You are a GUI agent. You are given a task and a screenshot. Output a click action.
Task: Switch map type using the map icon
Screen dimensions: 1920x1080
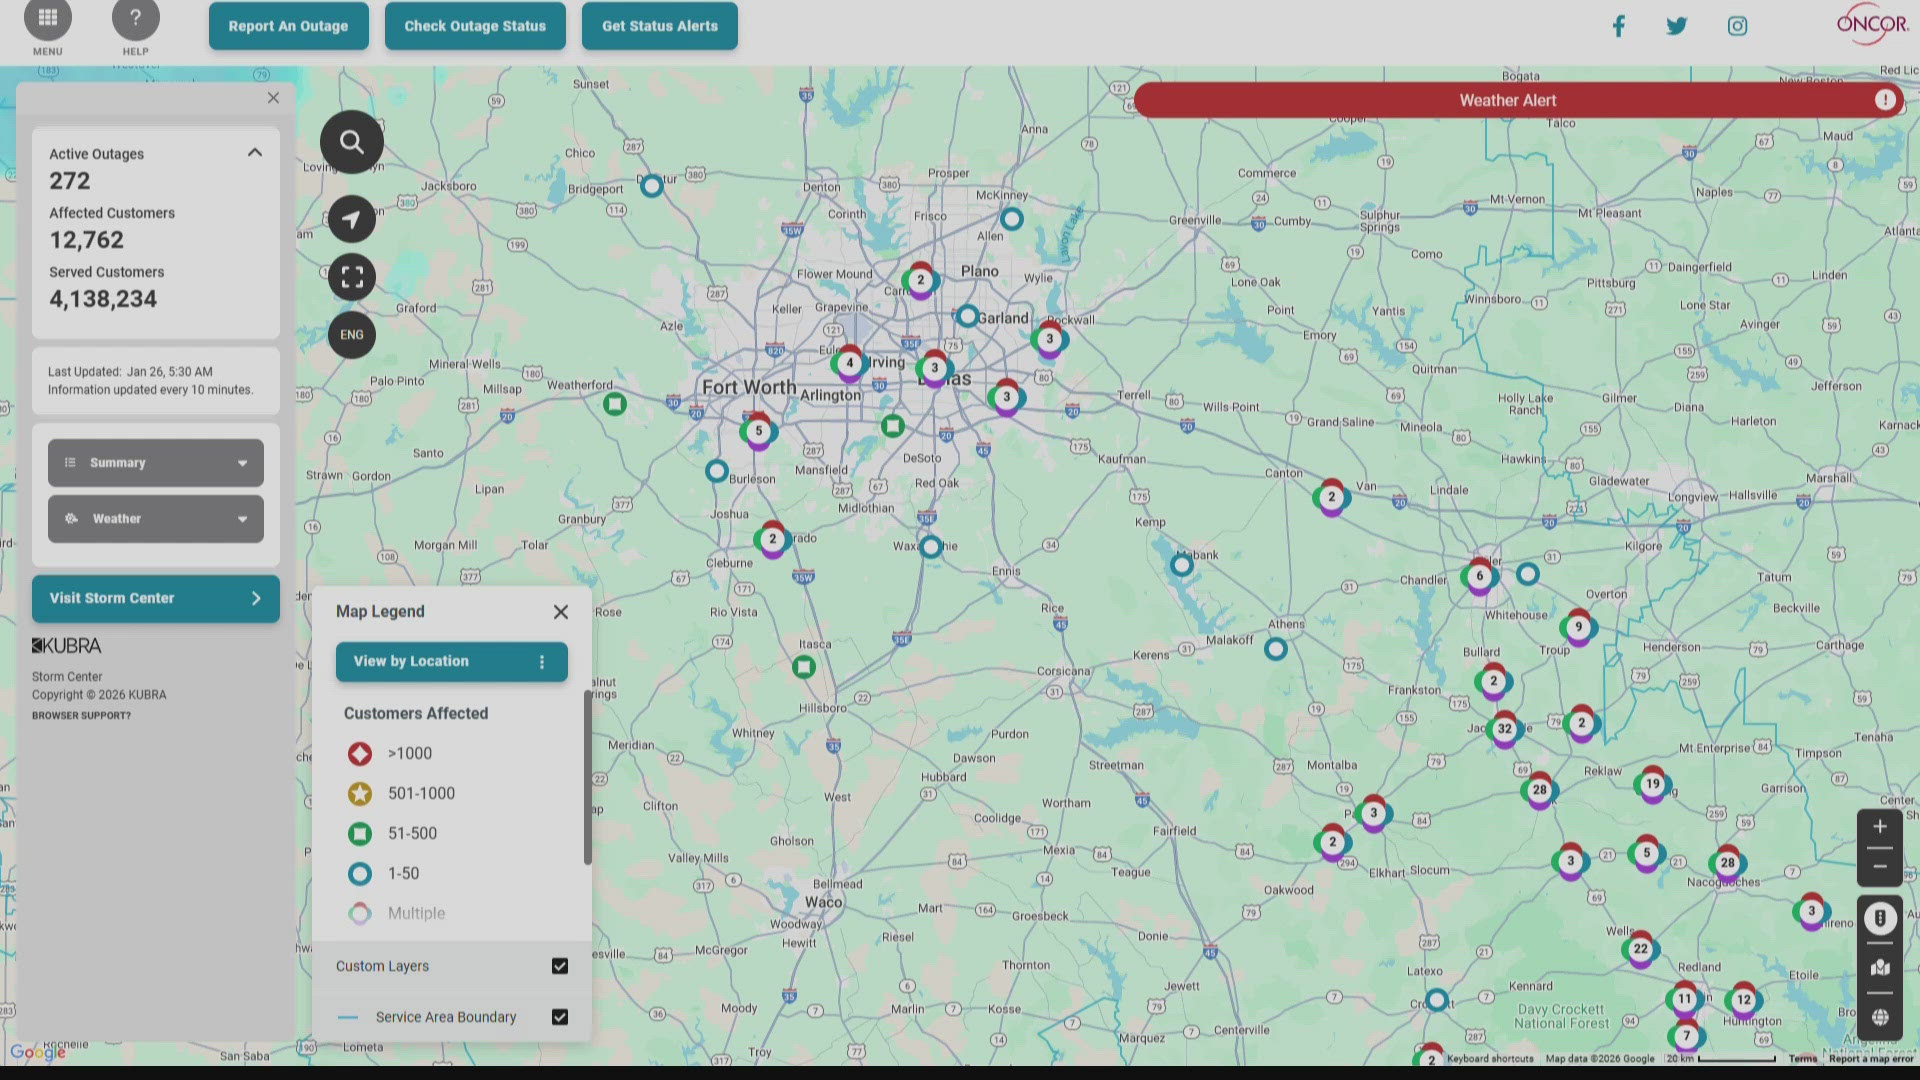(1881, 967)
